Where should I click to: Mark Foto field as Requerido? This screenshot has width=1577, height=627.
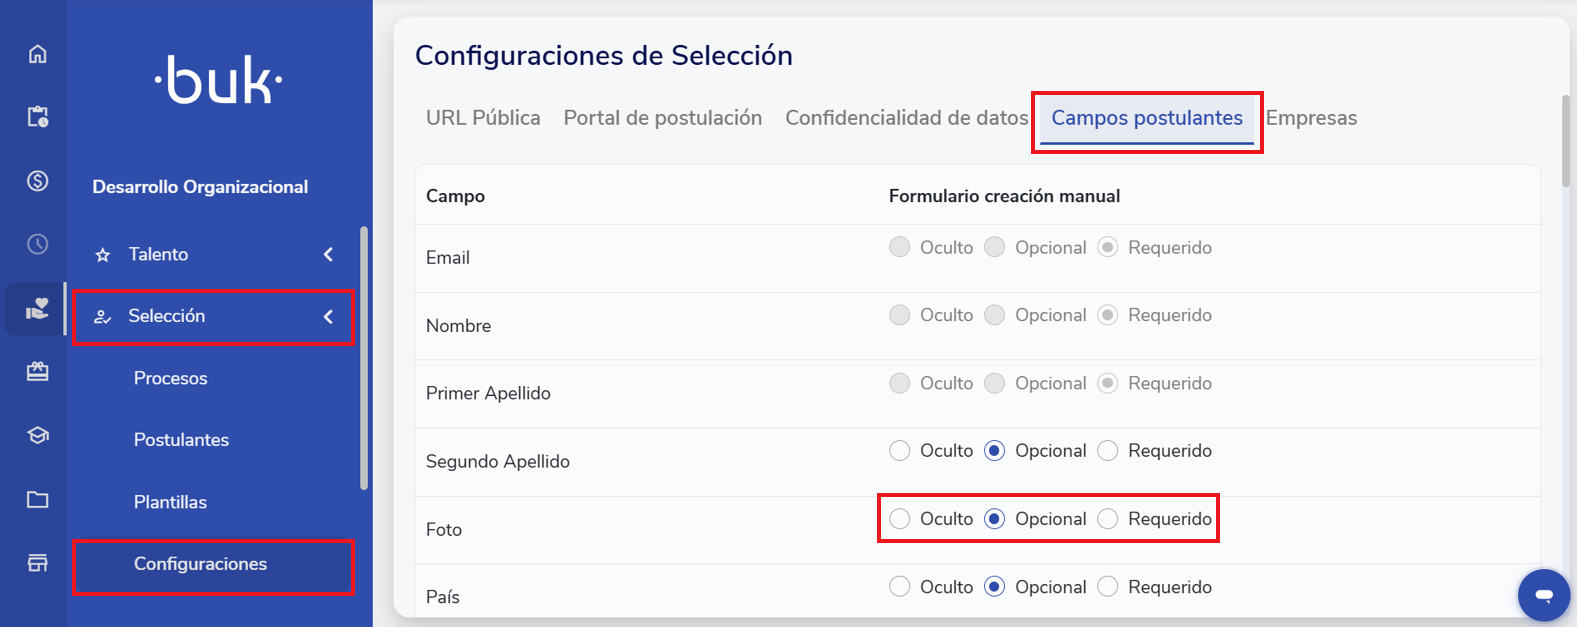1108,519
